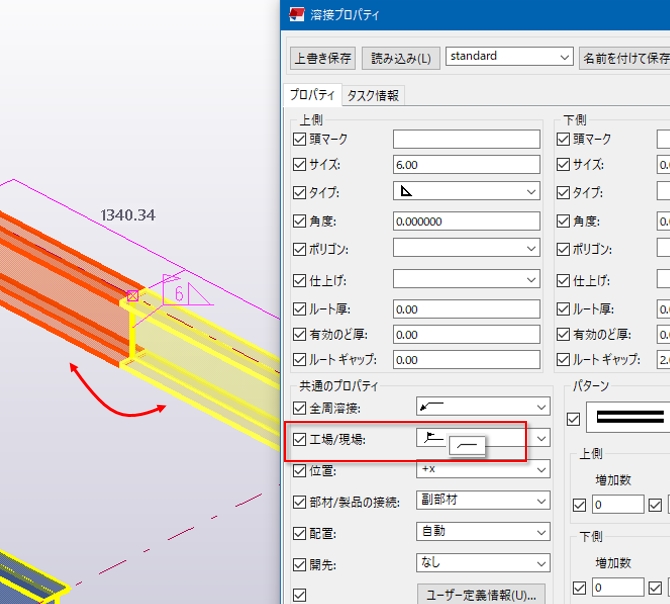The image size is (670, 604).
Task: Click 上側 ルート厚 input field
Action: [x=467, y=309]
